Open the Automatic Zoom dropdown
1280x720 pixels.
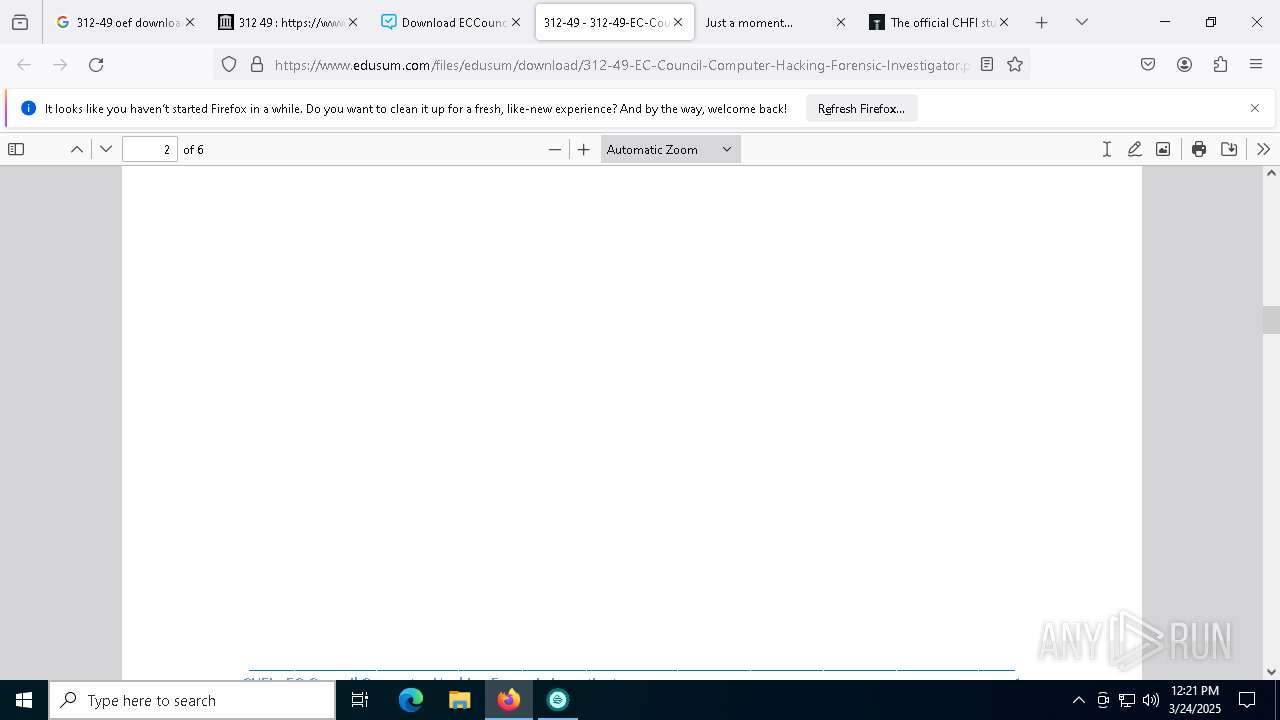[670, 149]
